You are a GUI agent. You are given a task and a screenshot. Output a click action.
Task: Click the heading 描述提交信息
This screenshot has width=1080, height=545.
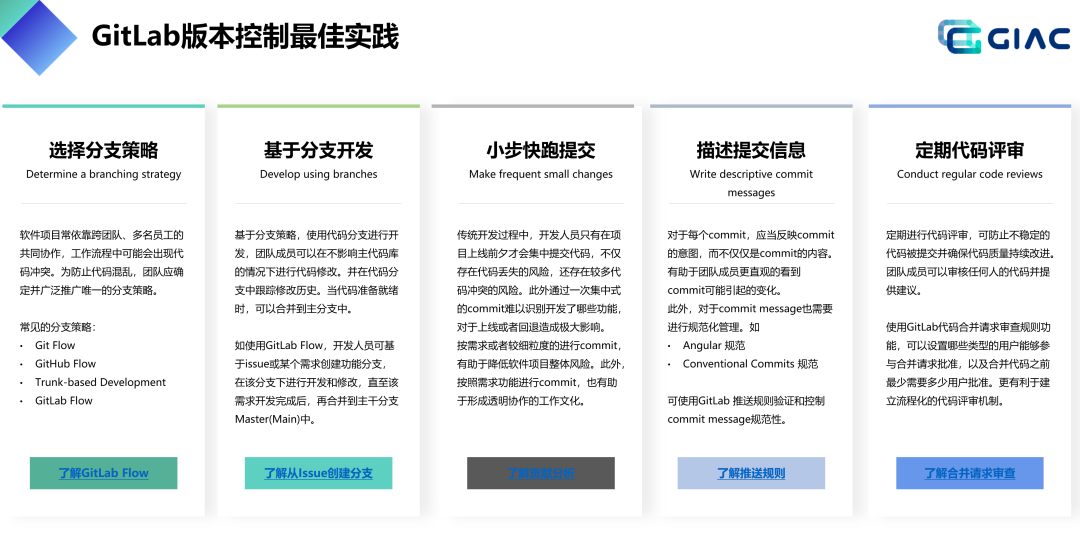click(751, 150)
